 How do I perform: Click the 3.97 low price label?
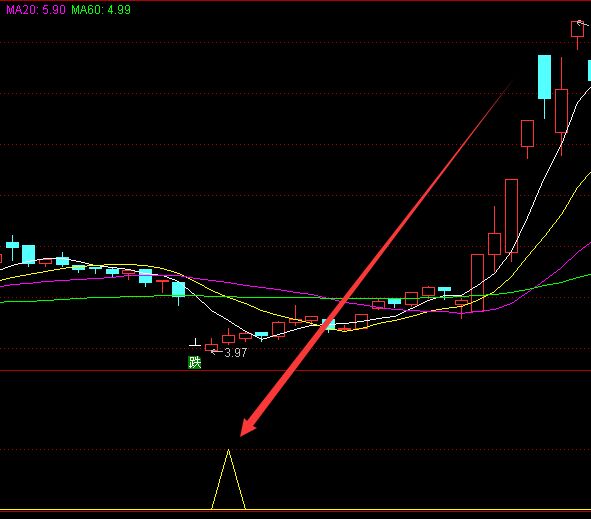click(236, 353)
